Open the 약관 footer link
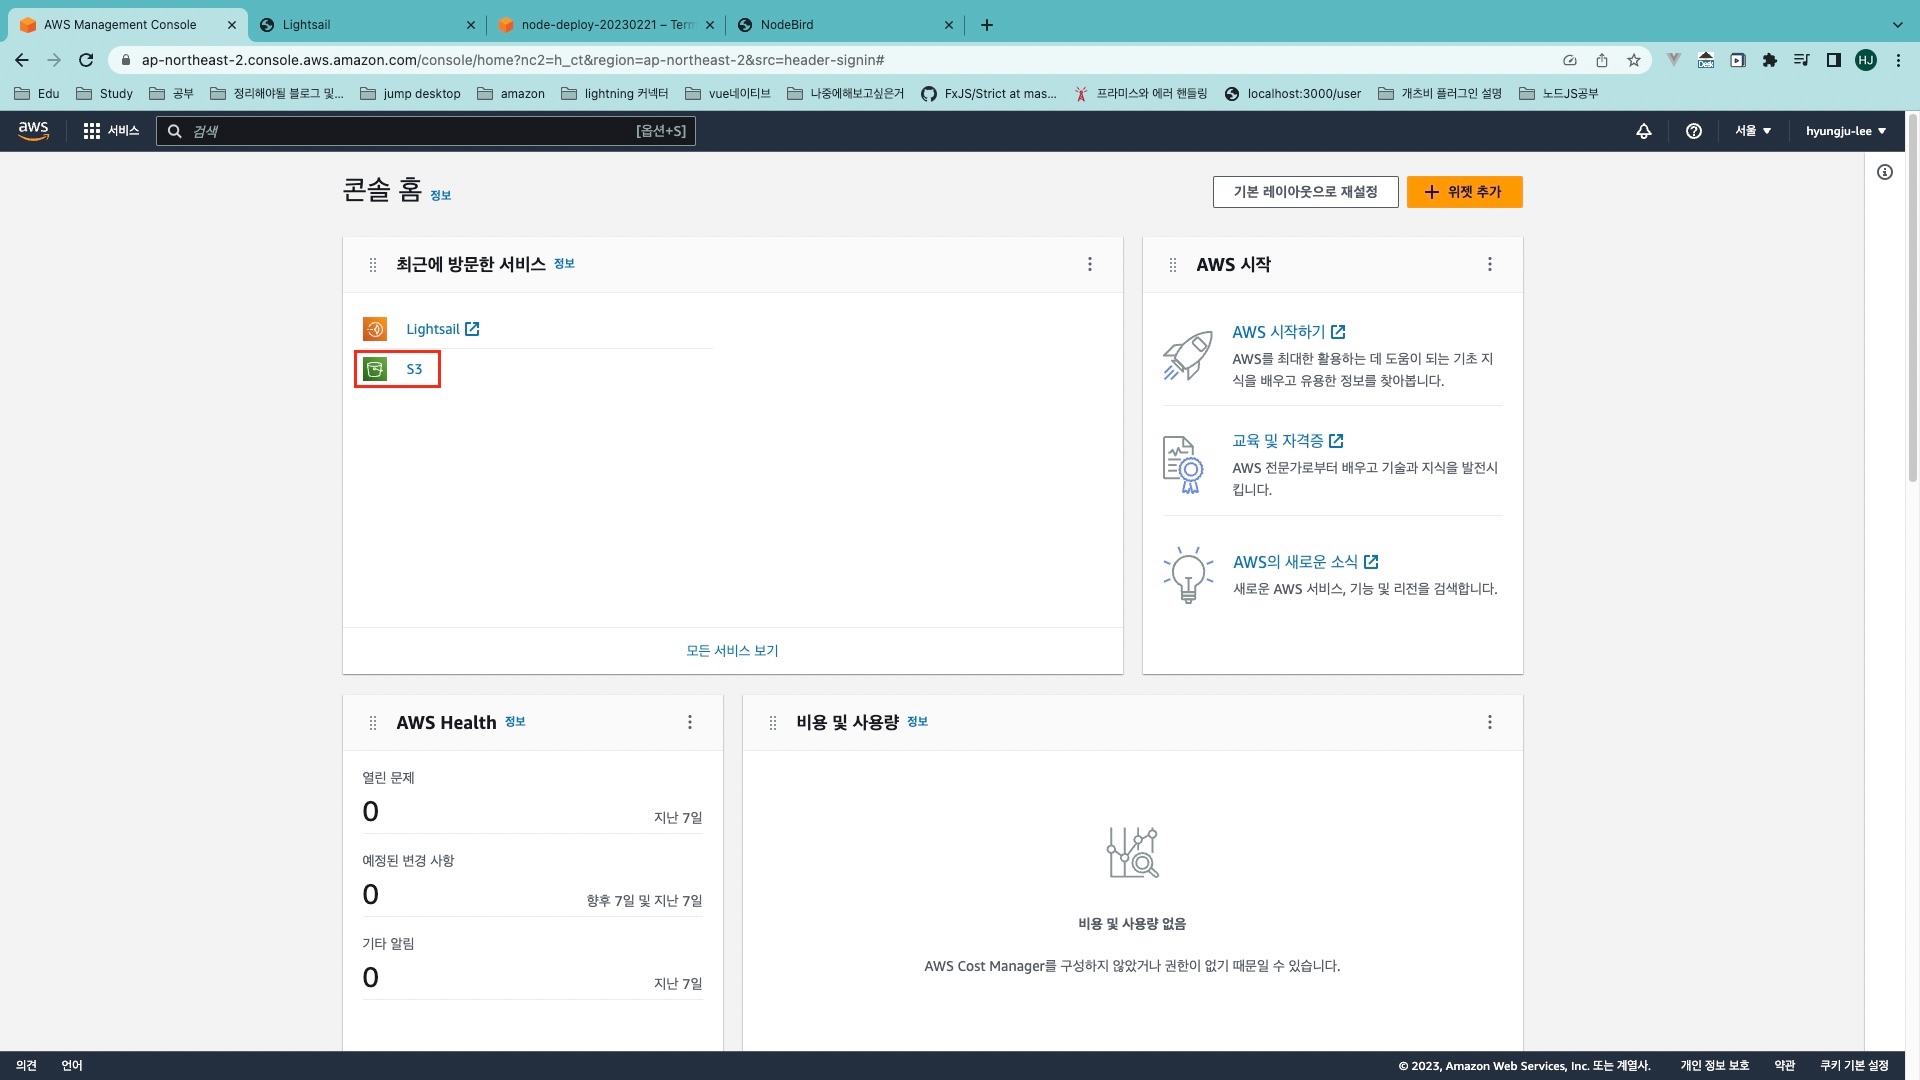Viewport: 1920px width, 1080px height. click(1785, 1066)
